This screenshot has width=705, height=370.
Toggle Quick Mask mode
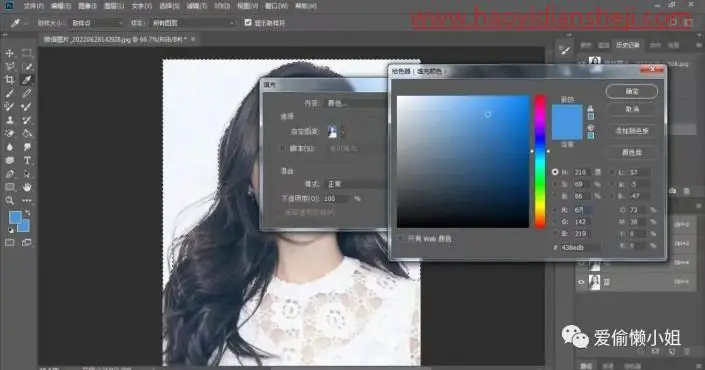9,243
